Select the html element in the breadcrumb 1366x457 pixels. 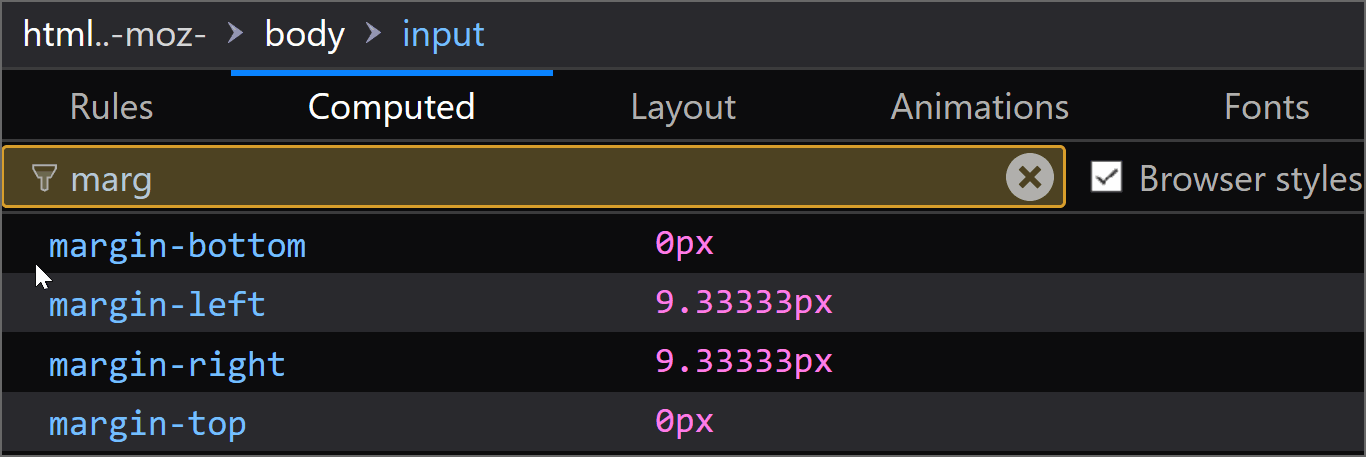pyautogui.click(x=114, y=35)
